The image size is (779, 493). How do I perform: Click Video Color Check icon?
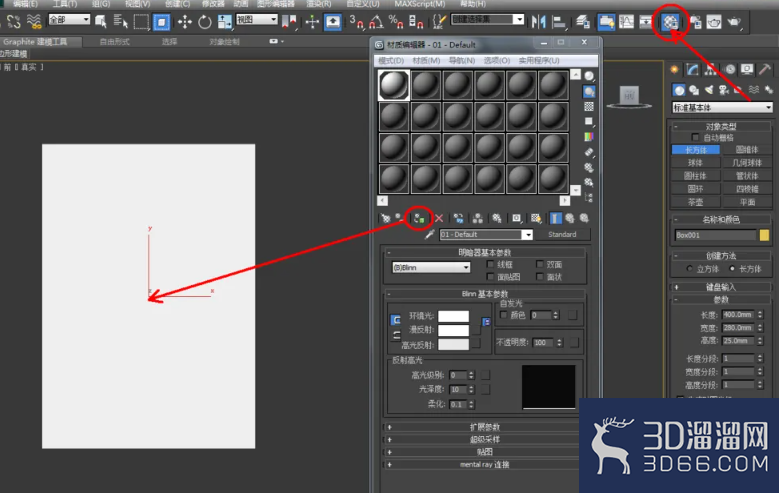click(x=589, y=137)
